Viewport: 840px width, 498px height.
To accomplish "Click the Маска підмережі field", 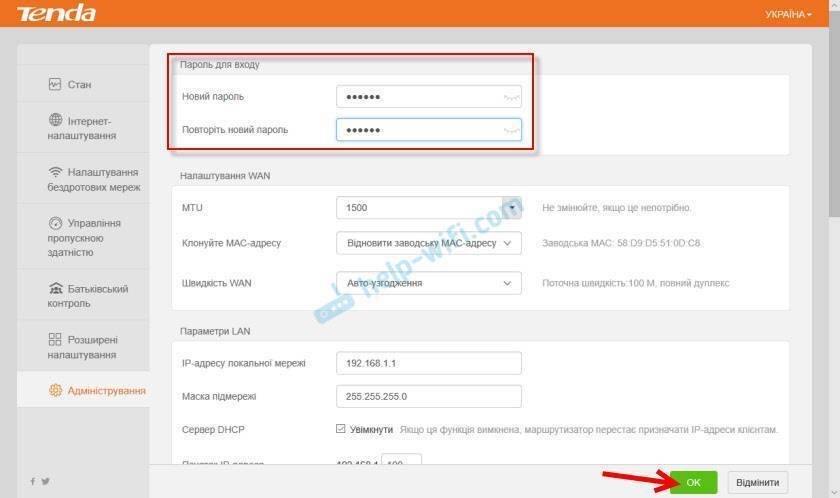I will coord(429,396).
